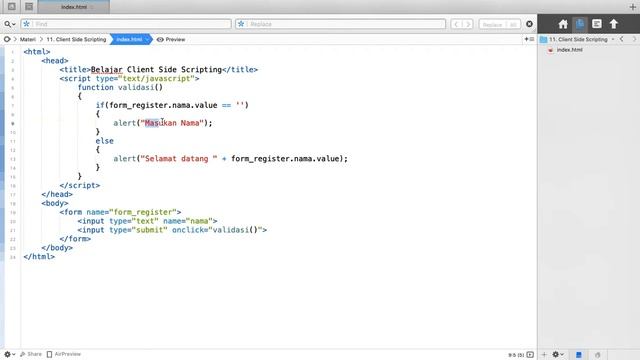Viewport: 640px width, 360px height.
Task: Select 11. Client Side Scripting path segment
Action: [76, 40]
